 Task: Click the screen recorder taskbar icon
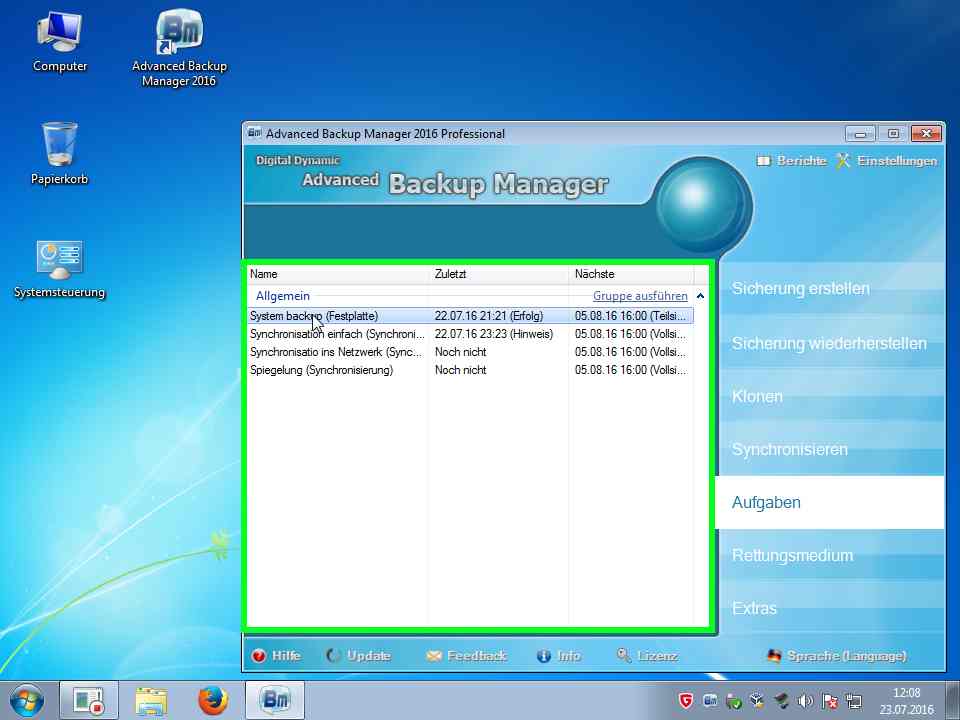pos(88,700)
